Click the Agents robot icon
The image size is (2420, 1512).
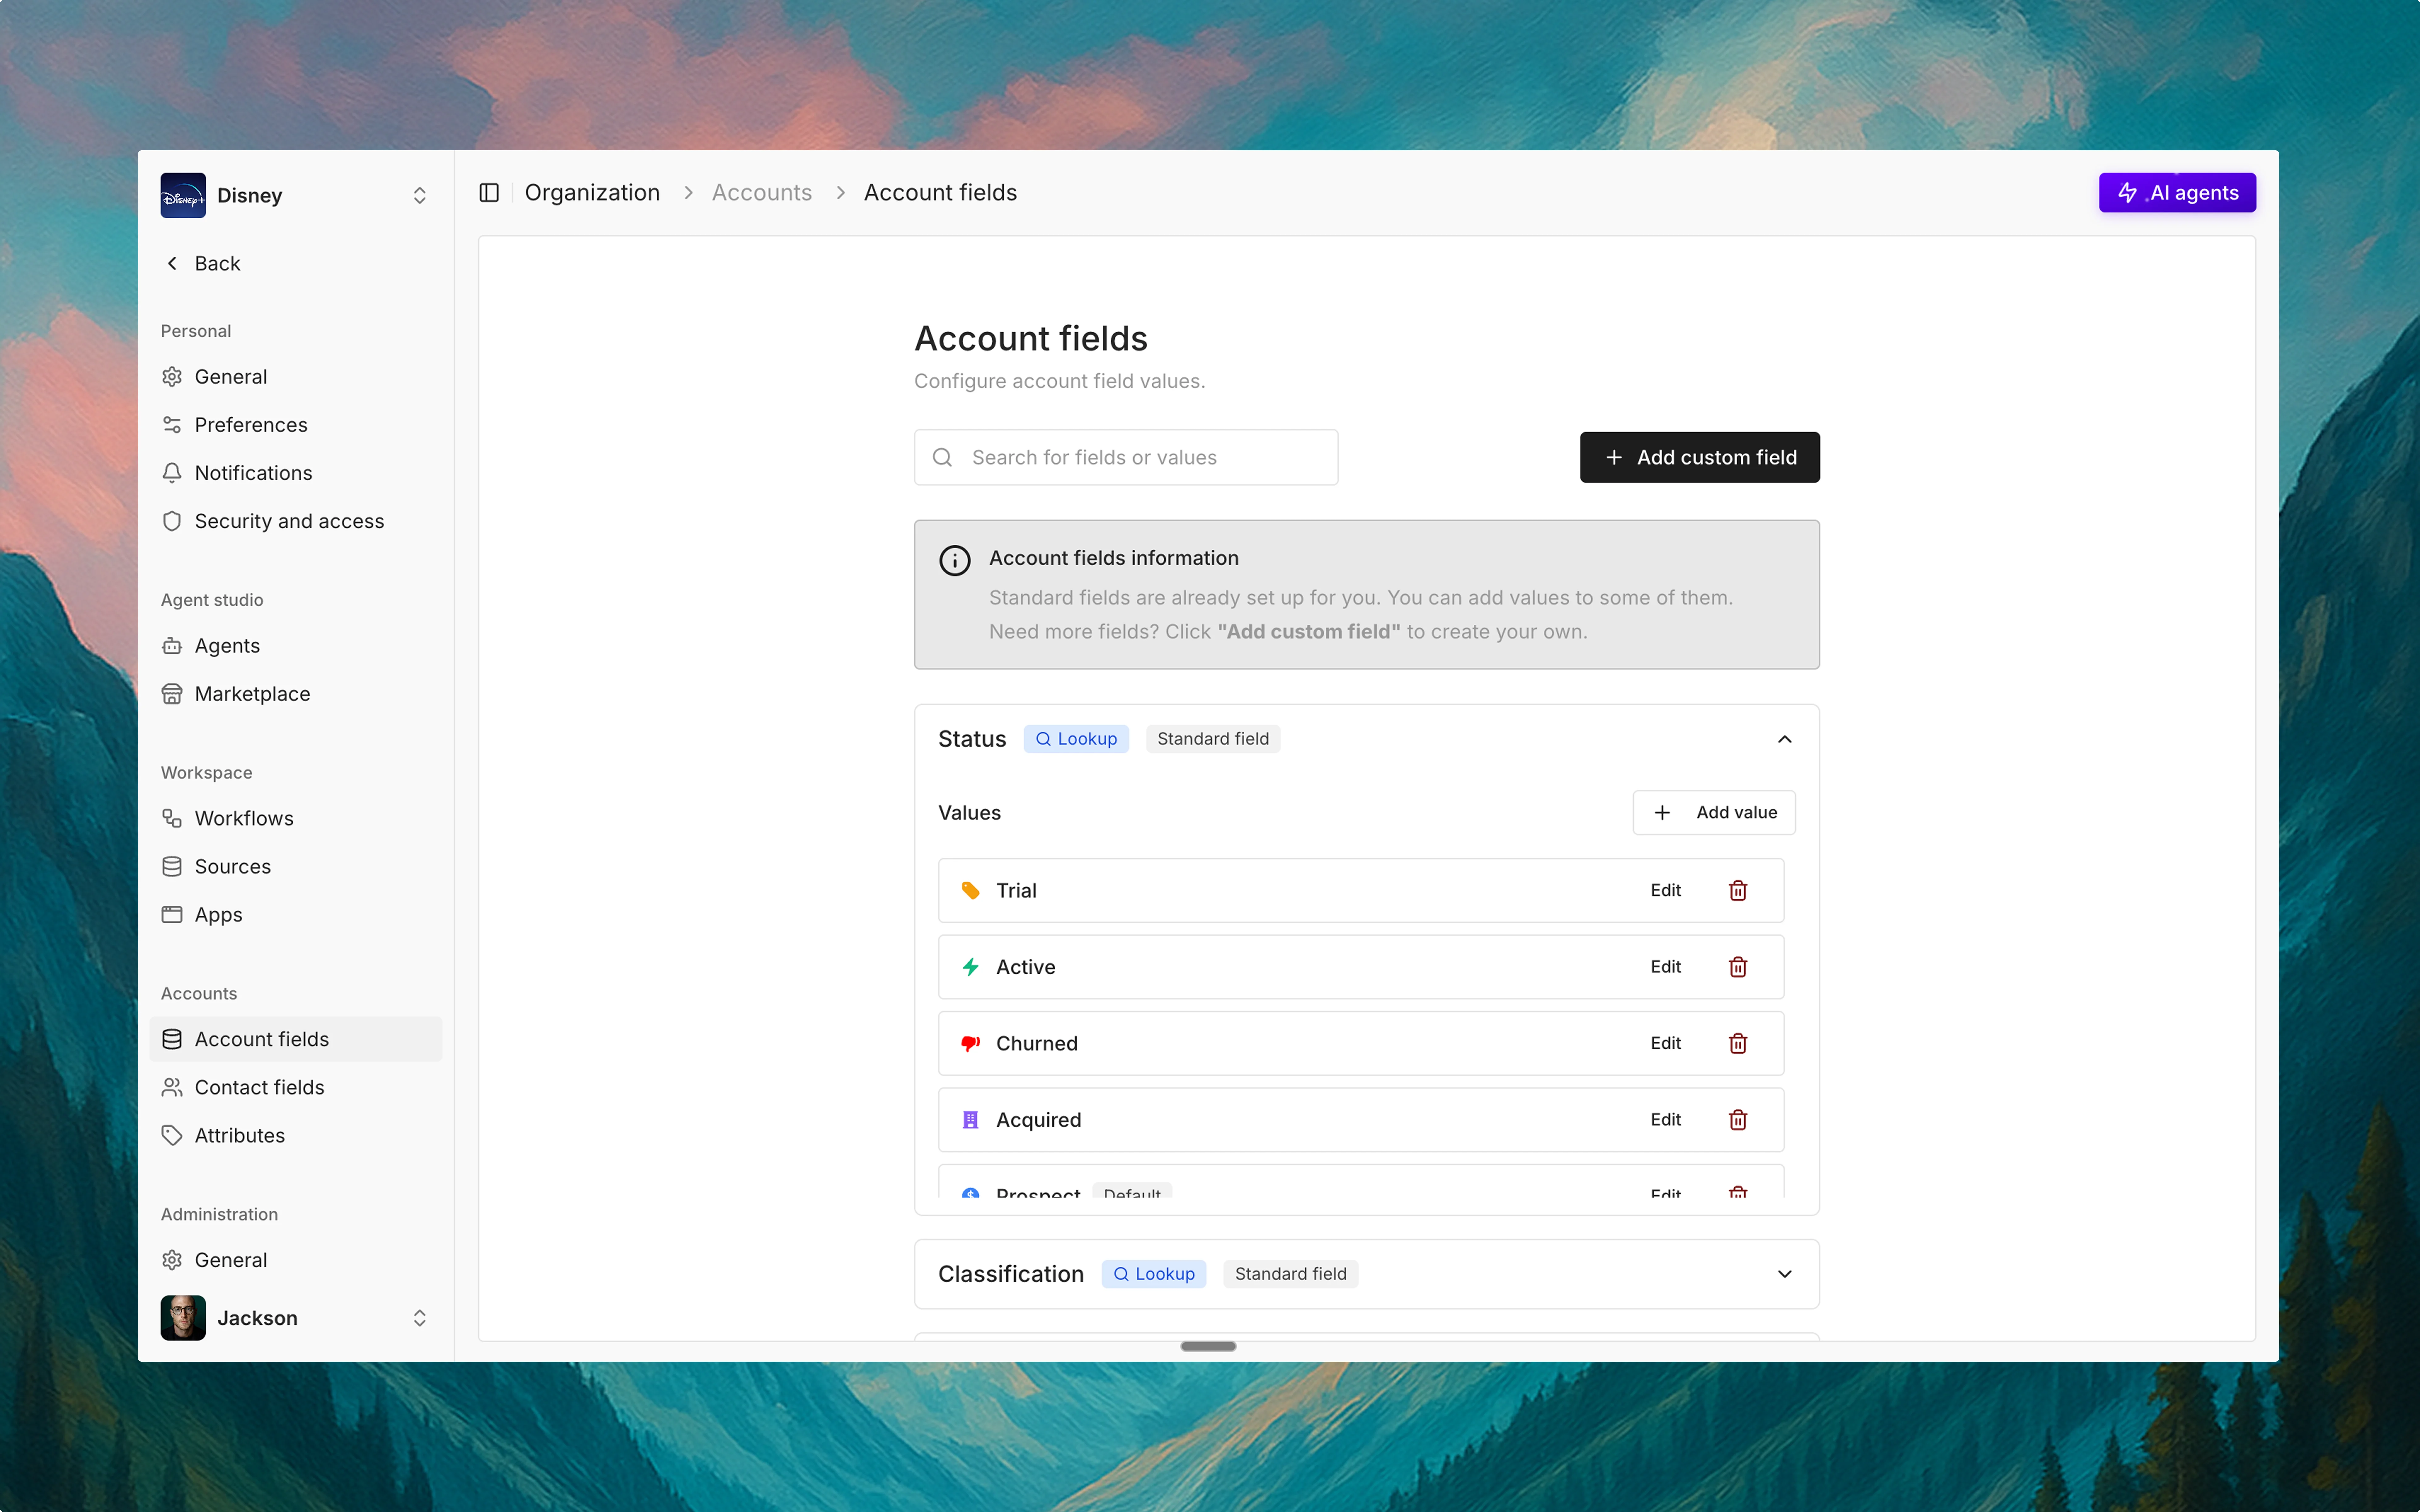172,646
